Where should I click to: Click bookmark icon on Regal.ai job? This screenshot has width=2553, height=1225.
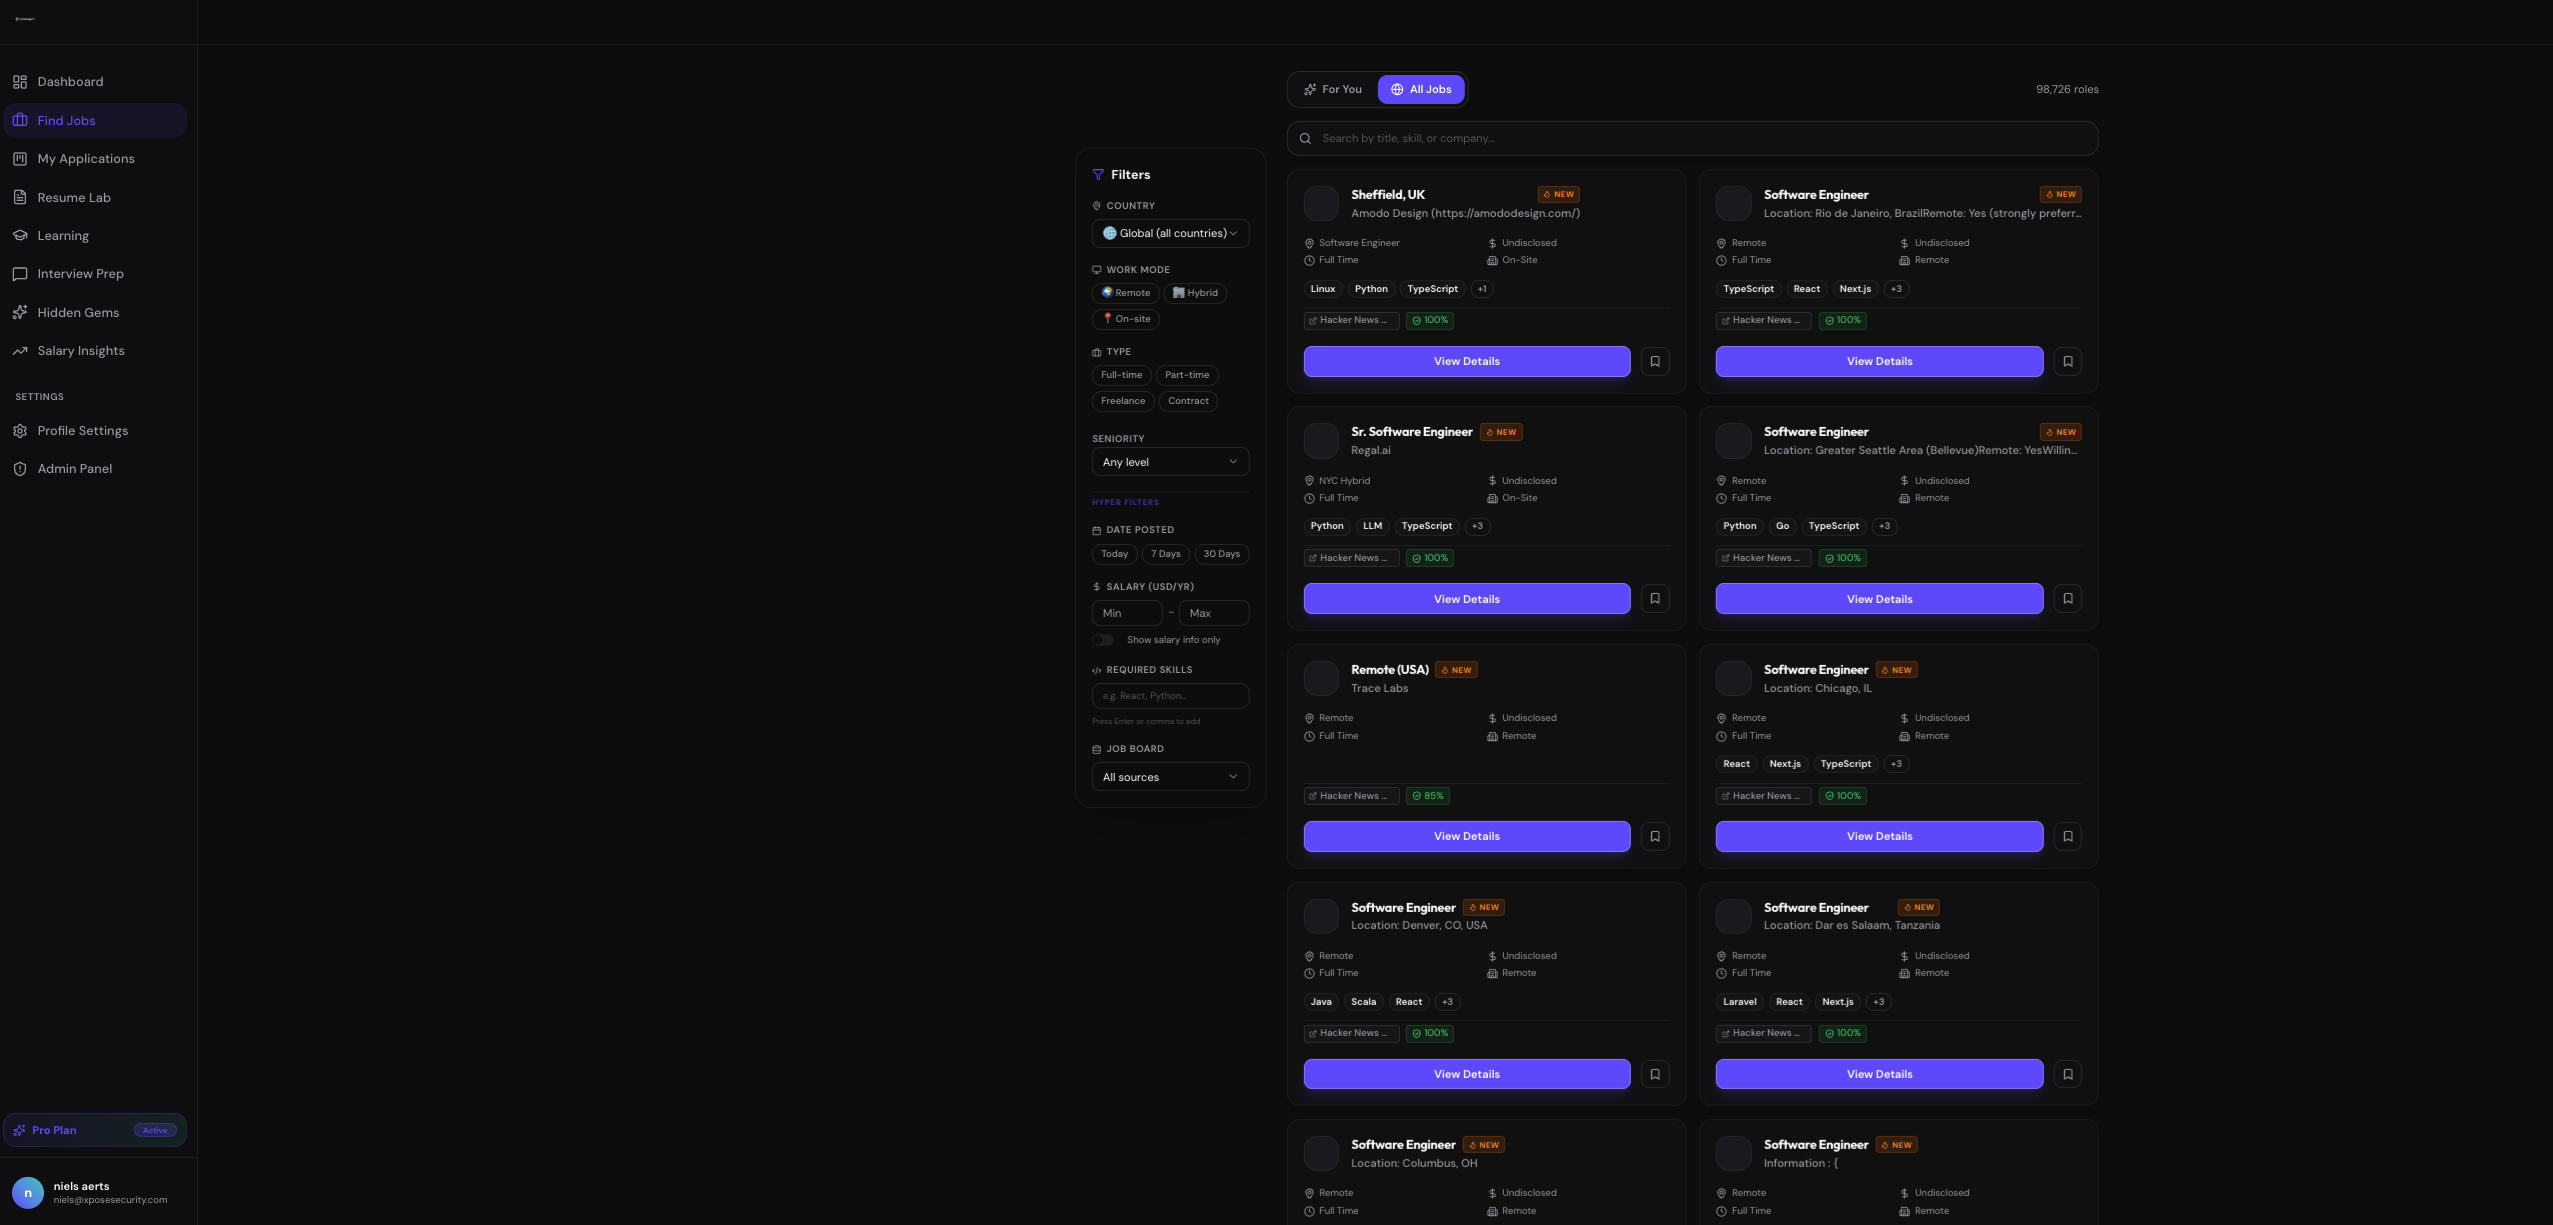1654,598
